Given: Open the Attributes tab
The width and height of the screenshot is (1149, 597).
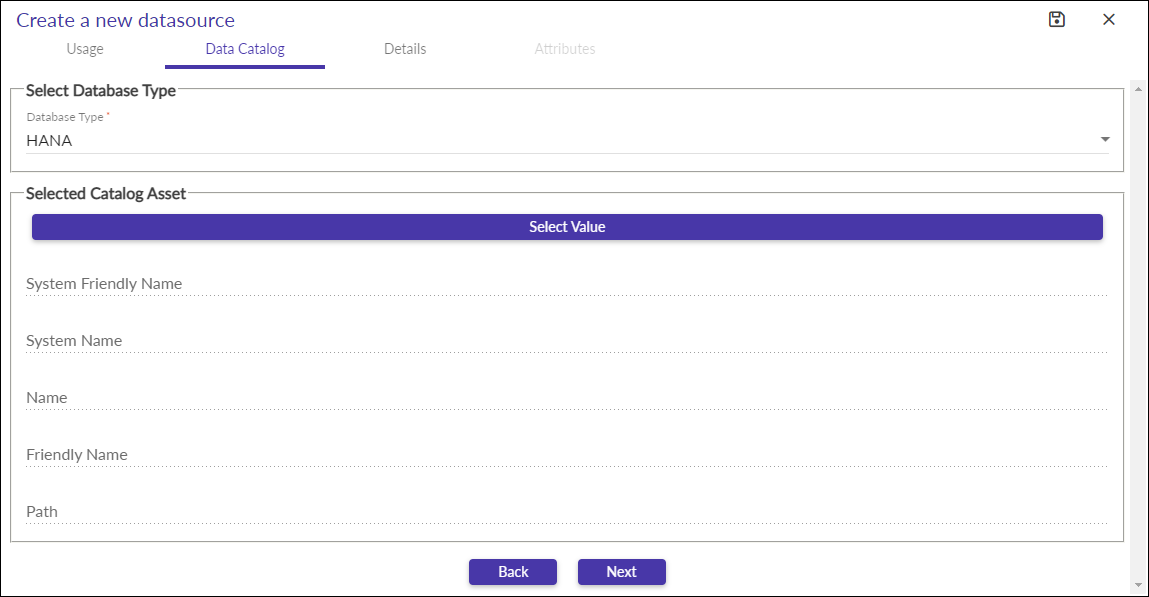Looking at the screenshot, I should coord(564,49).
